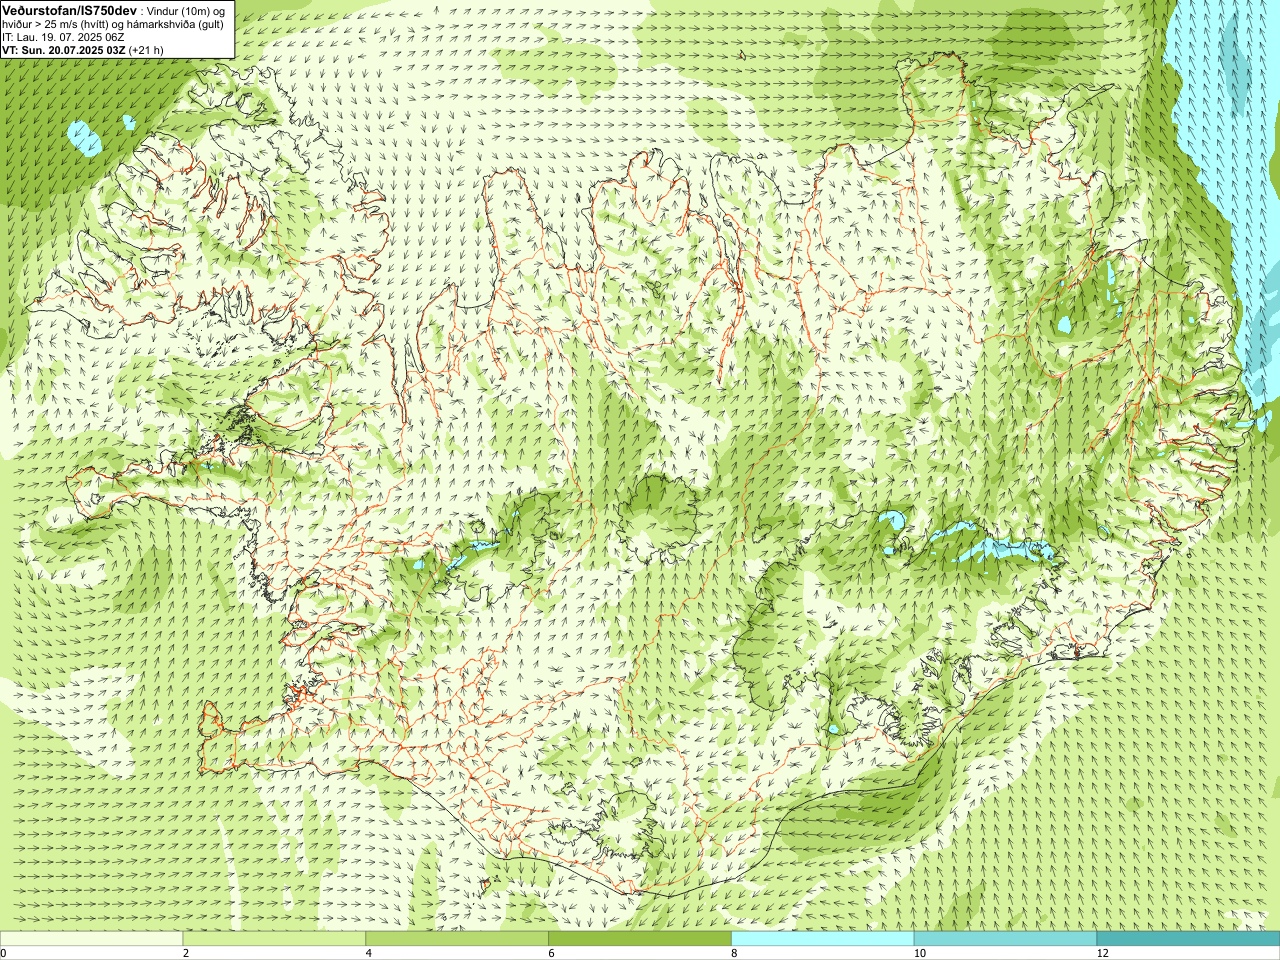Viewport: 1280px width, 960px height.
Task: Click the legend tick label '12'
Action: [1103, 954]
